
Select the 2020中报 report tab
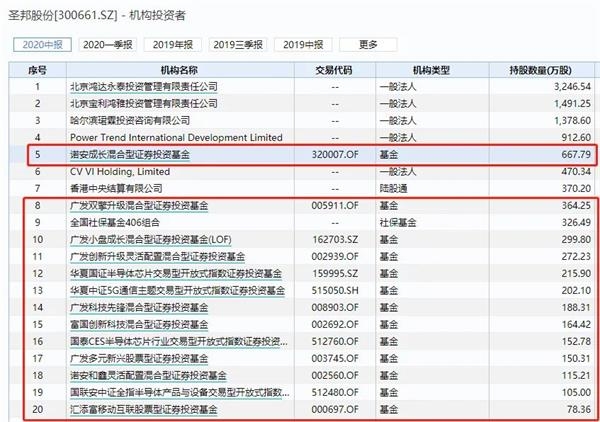(42, 45)
